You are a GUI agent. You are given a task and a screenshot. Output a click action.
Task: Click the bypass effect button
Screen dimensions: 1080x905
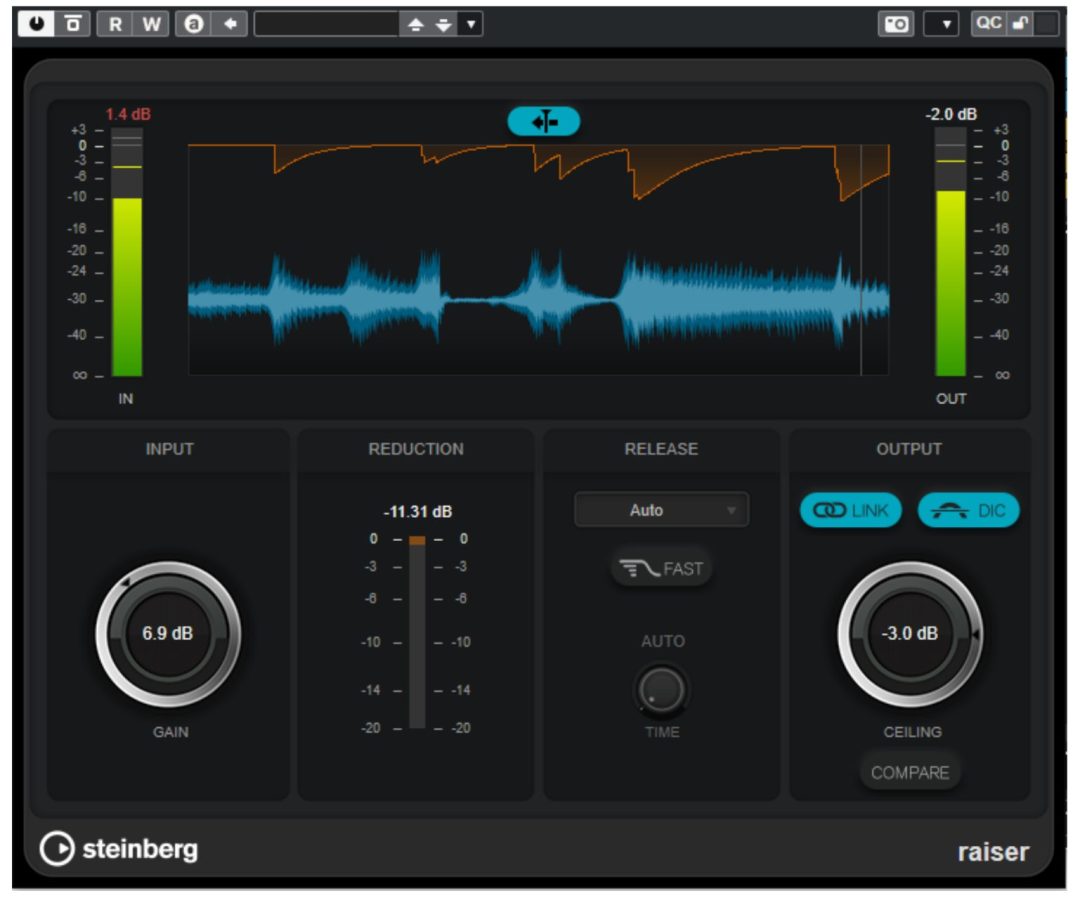[72, 24]
